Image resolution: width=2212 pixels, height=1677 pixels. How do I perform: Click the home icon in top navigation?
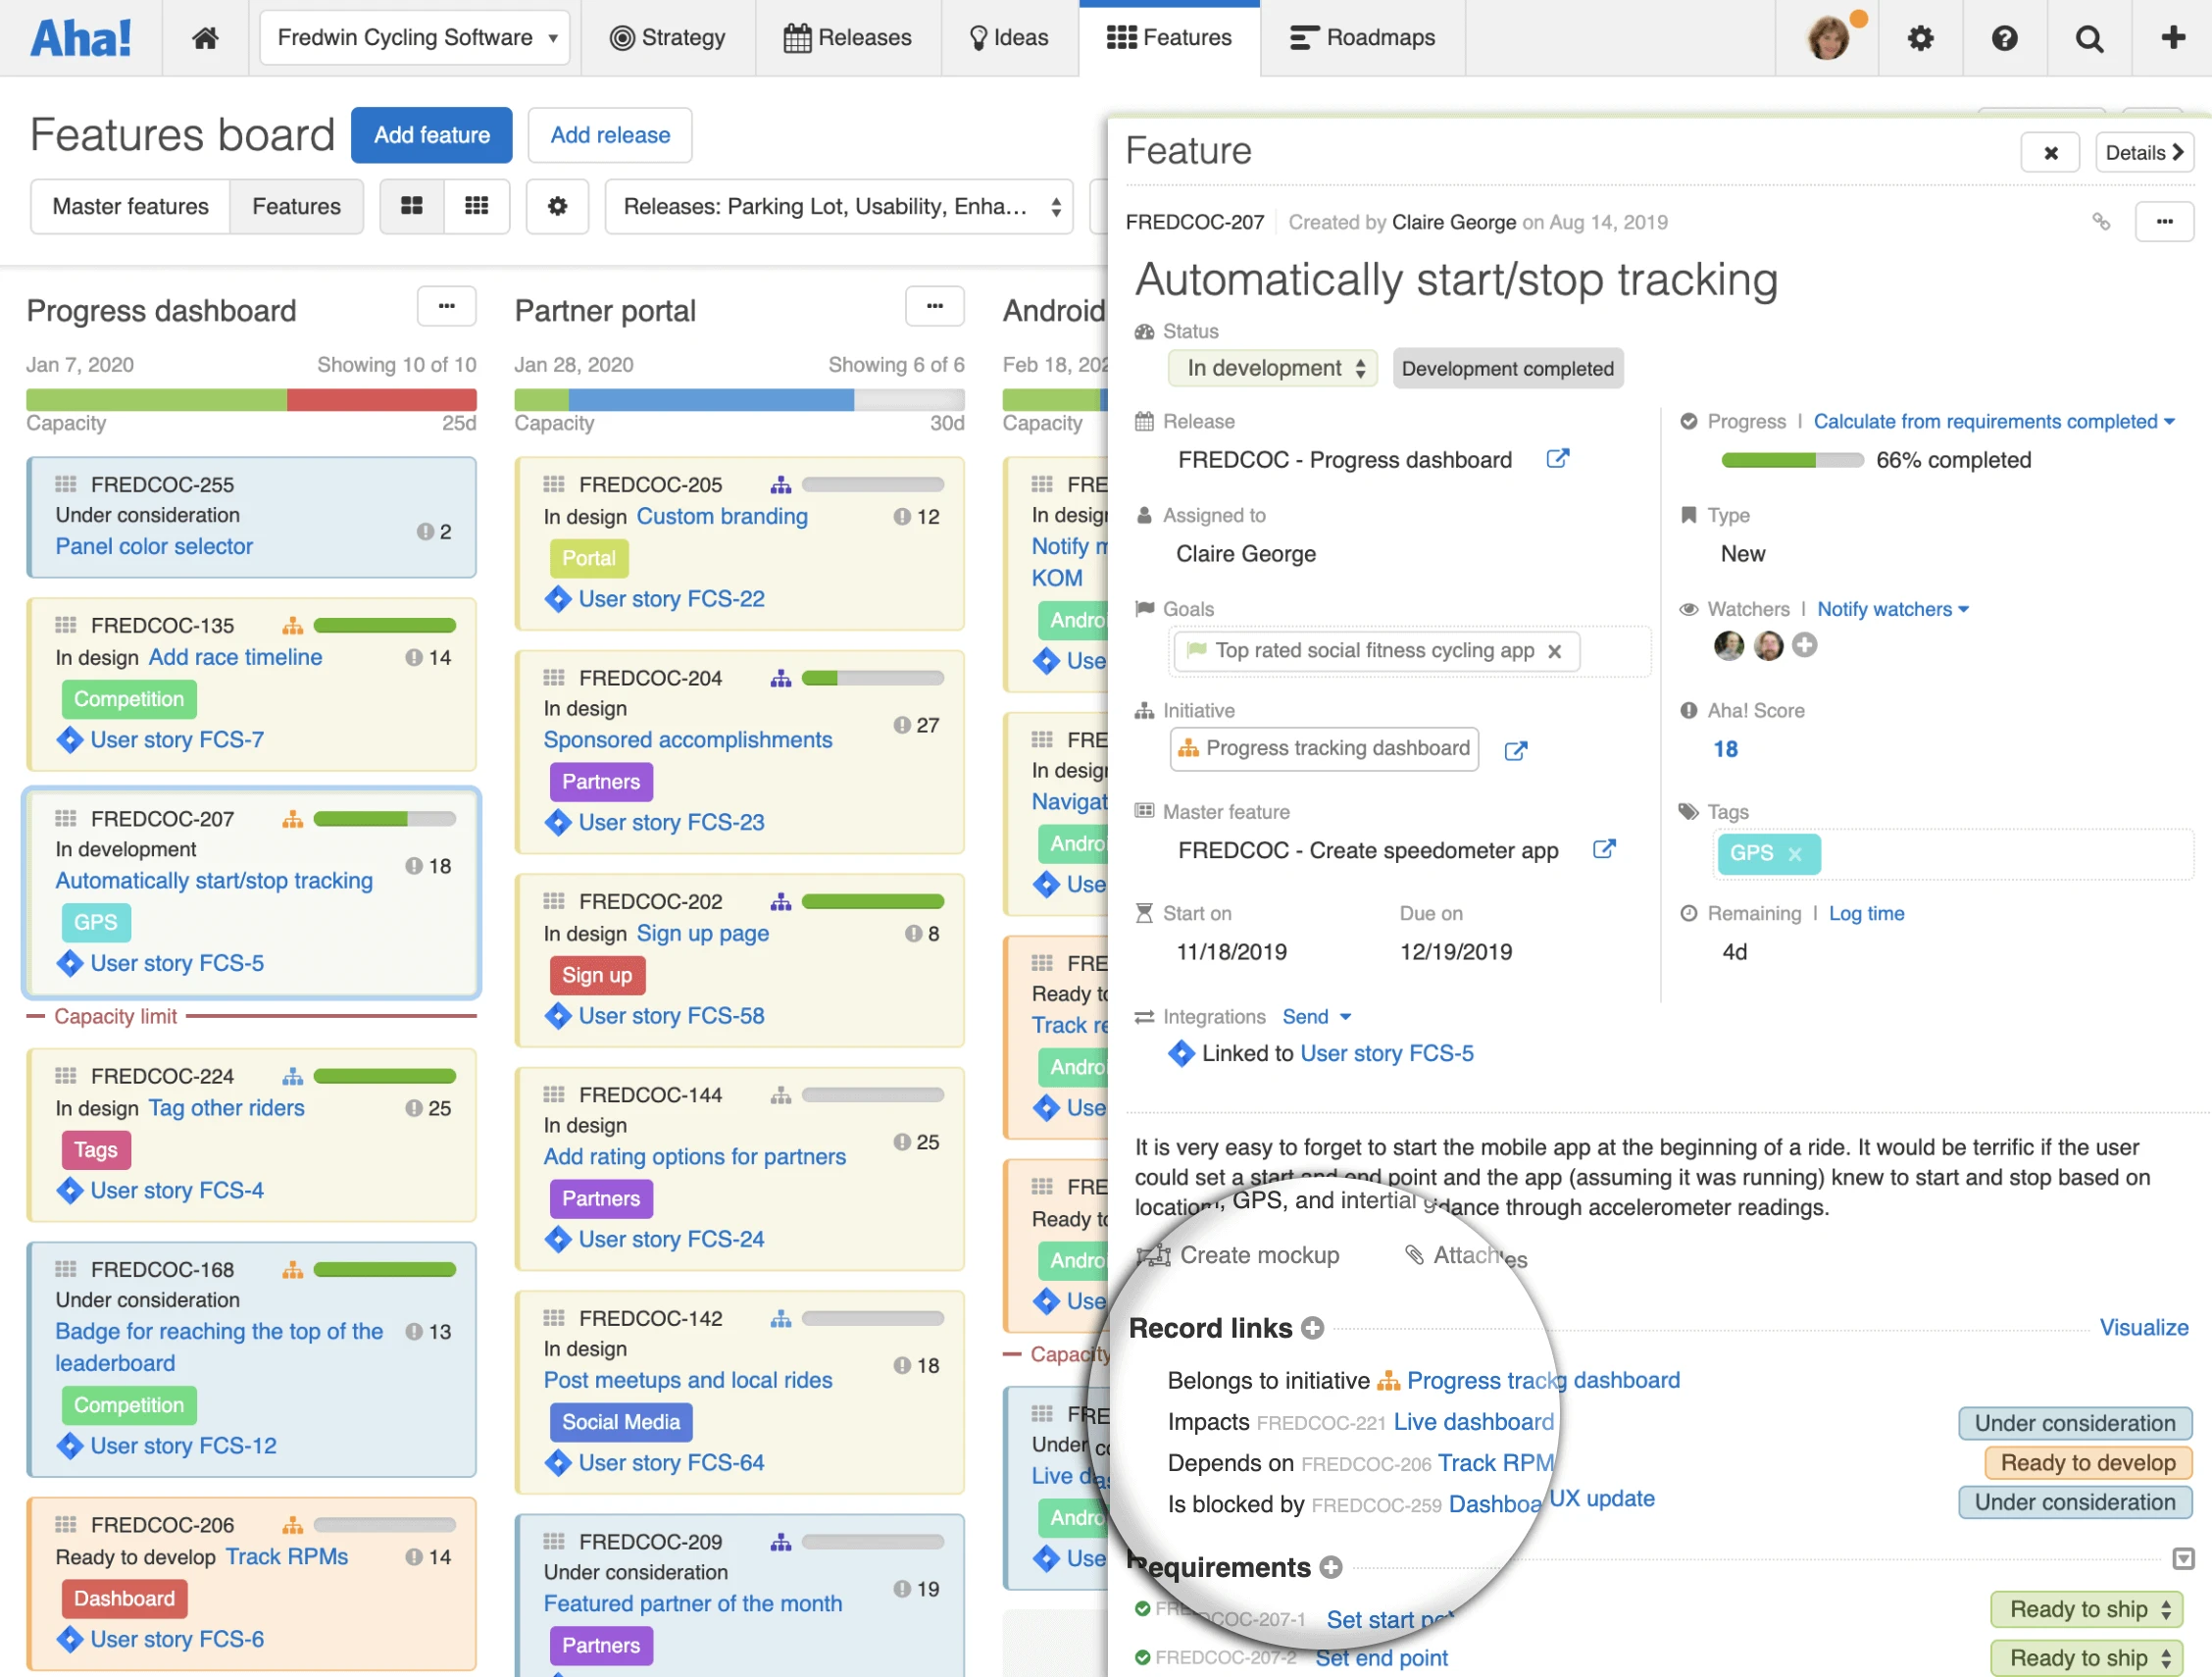tap(205, 38)
